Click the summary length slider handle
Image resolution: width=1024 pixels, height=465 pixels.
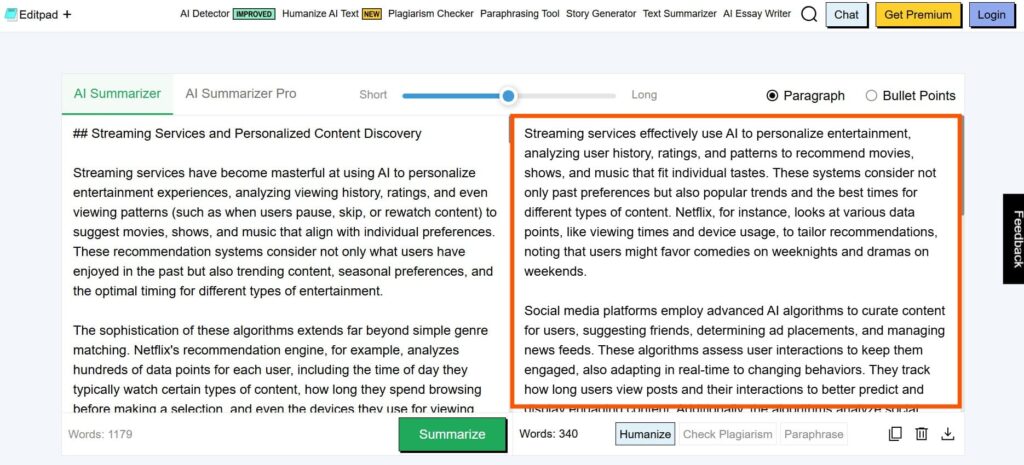point(508,96)
